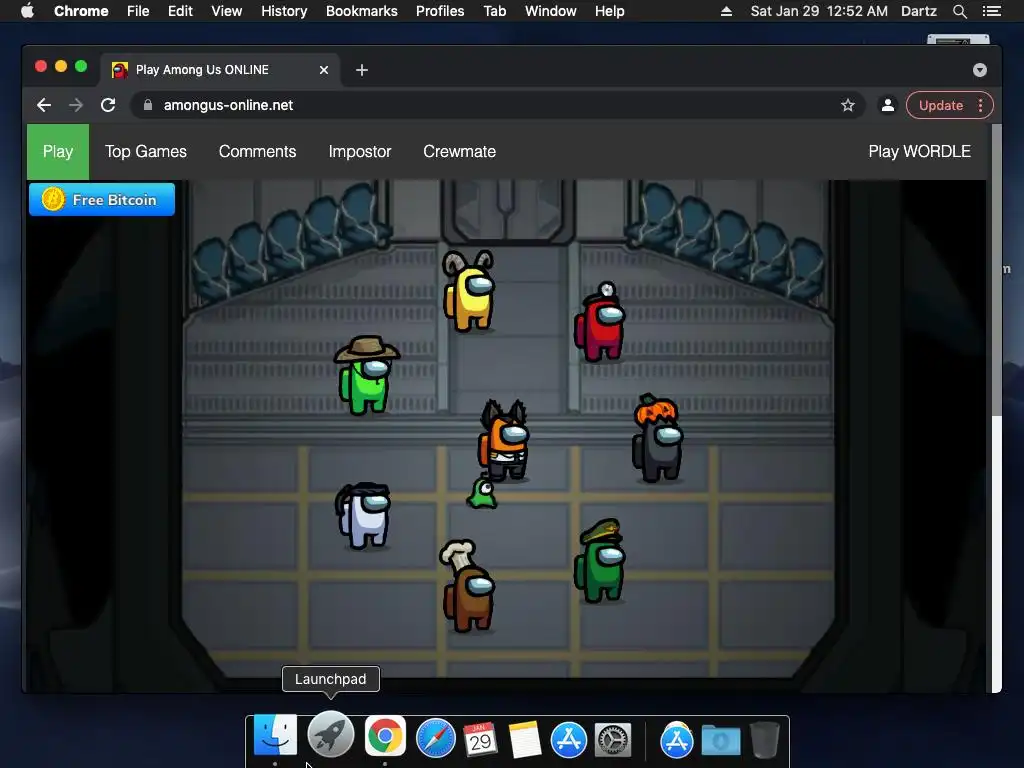Open the Comments section link
This screenshot has height=768, width=1024.
pyautogui.click(x=257, y=152)
